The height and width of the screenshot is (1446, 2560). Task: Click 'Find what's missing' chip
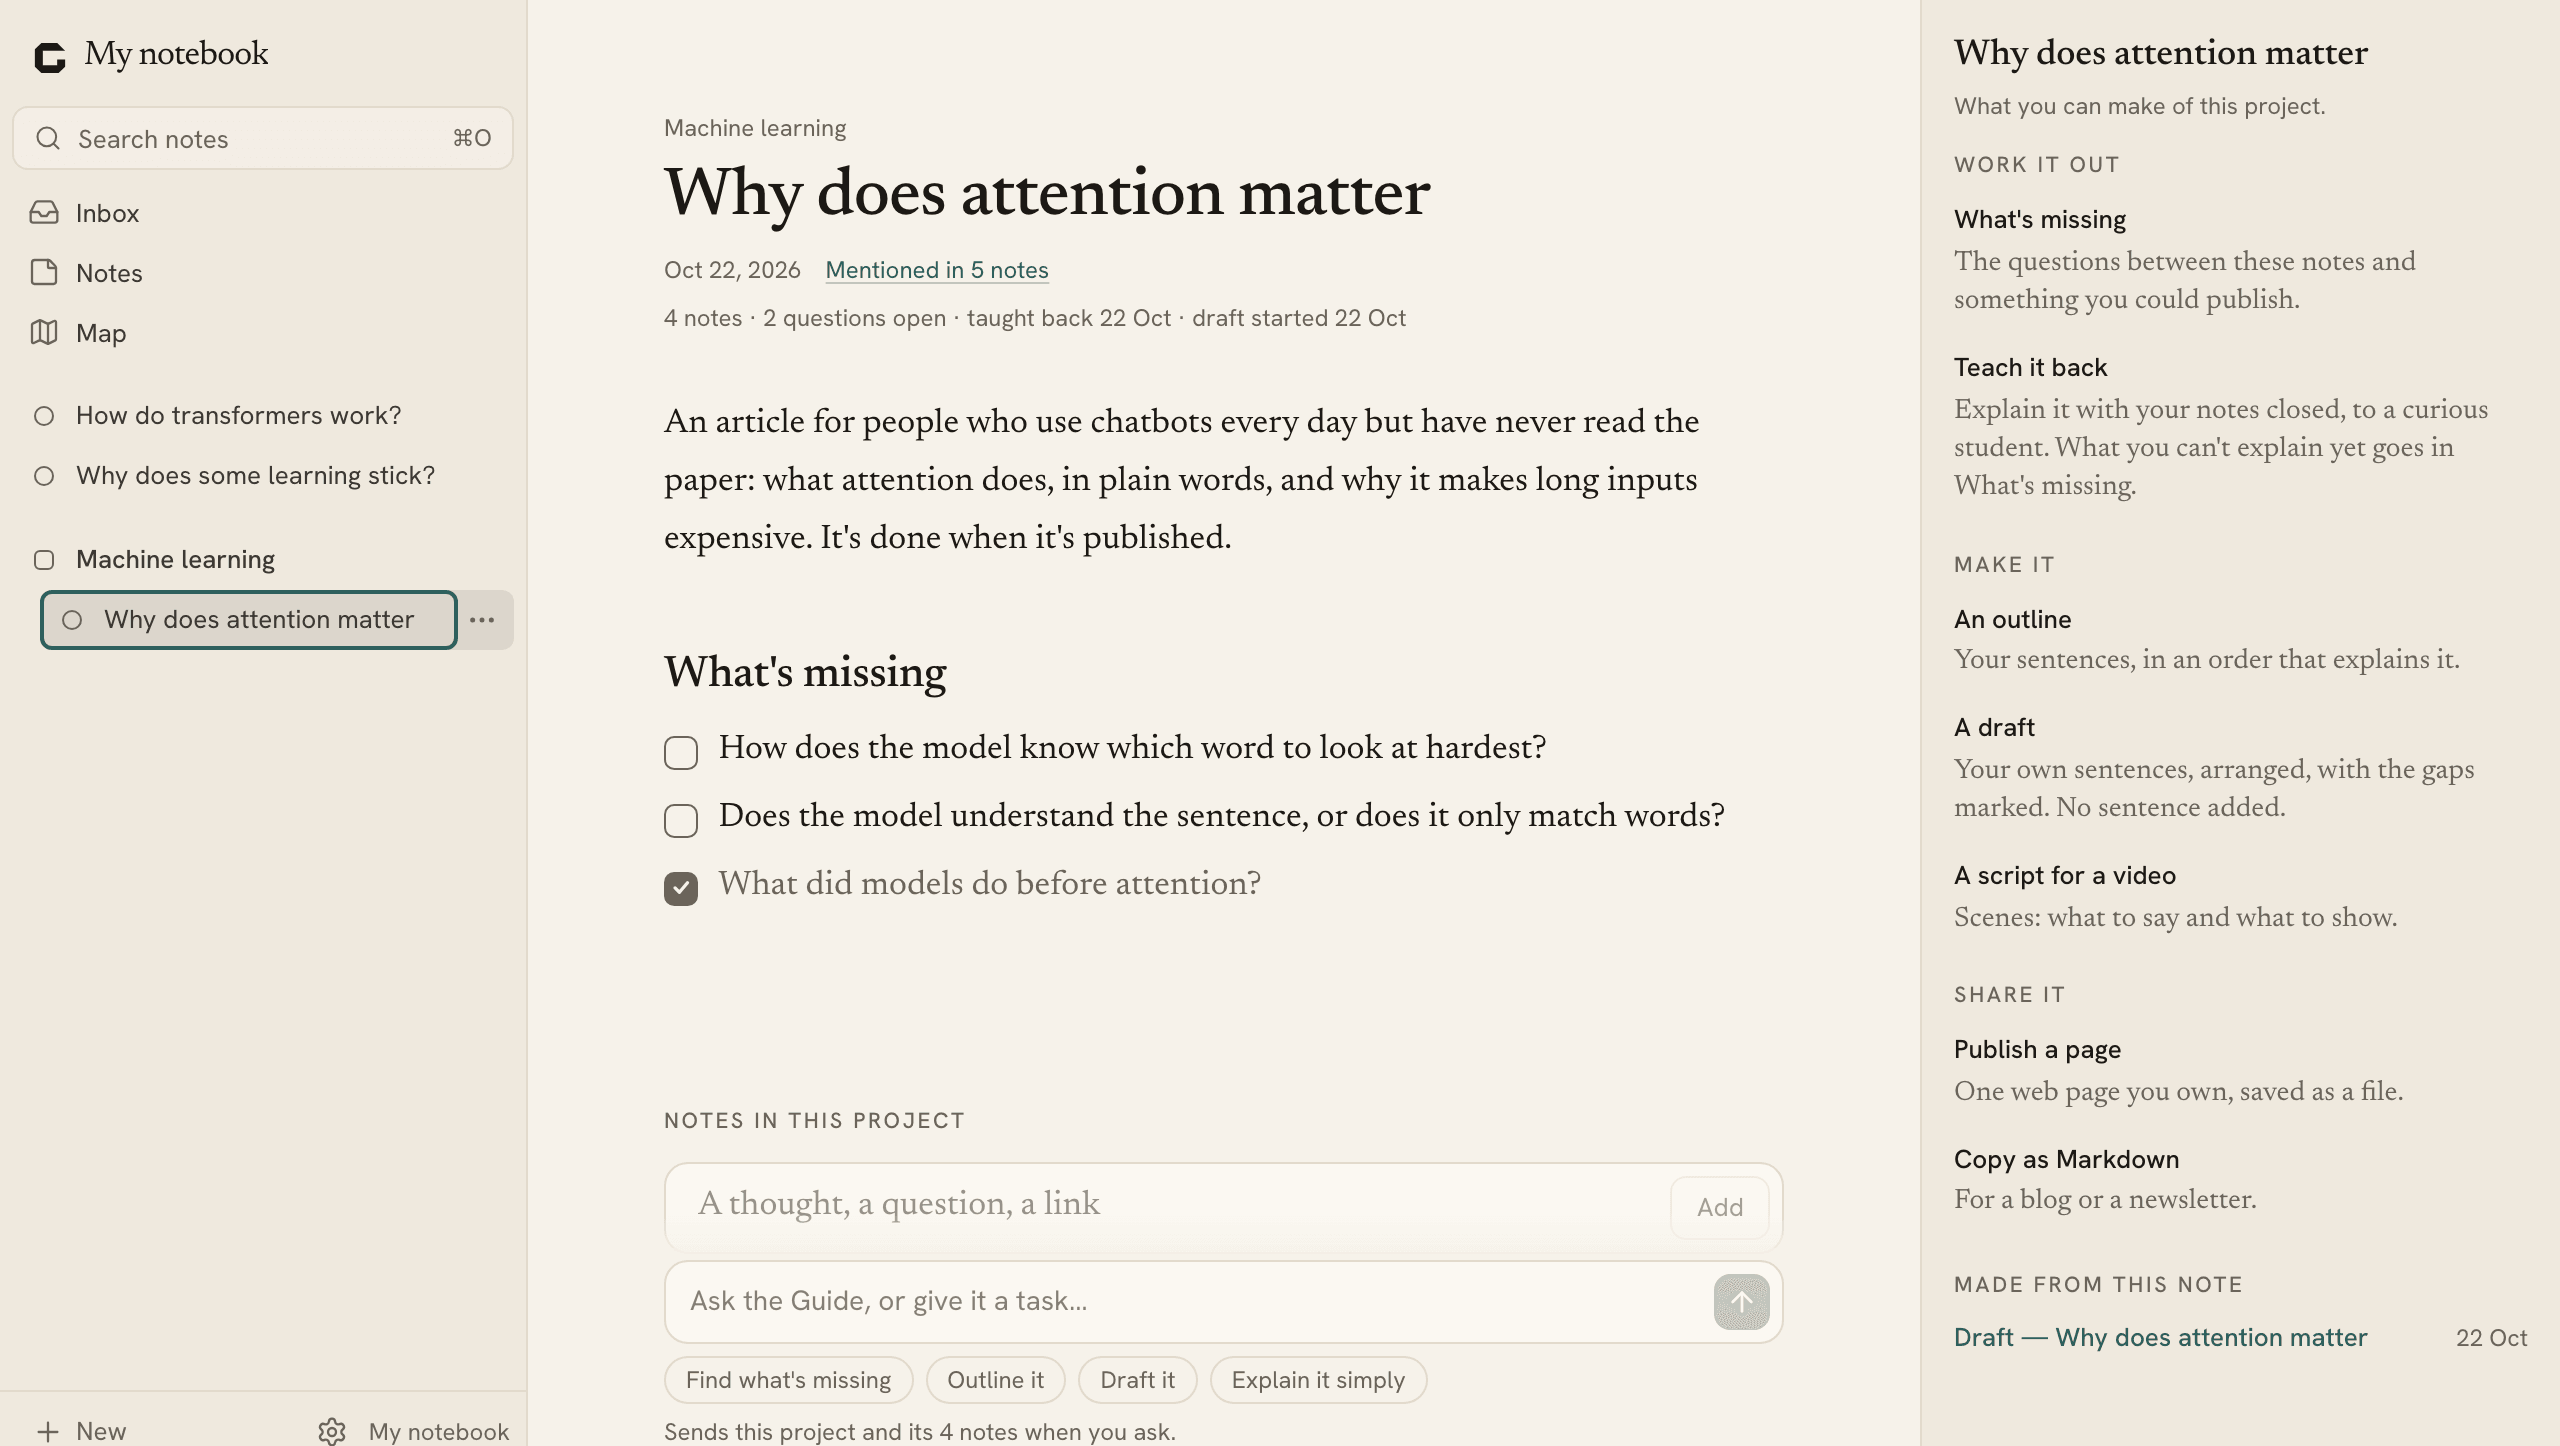788,1380
